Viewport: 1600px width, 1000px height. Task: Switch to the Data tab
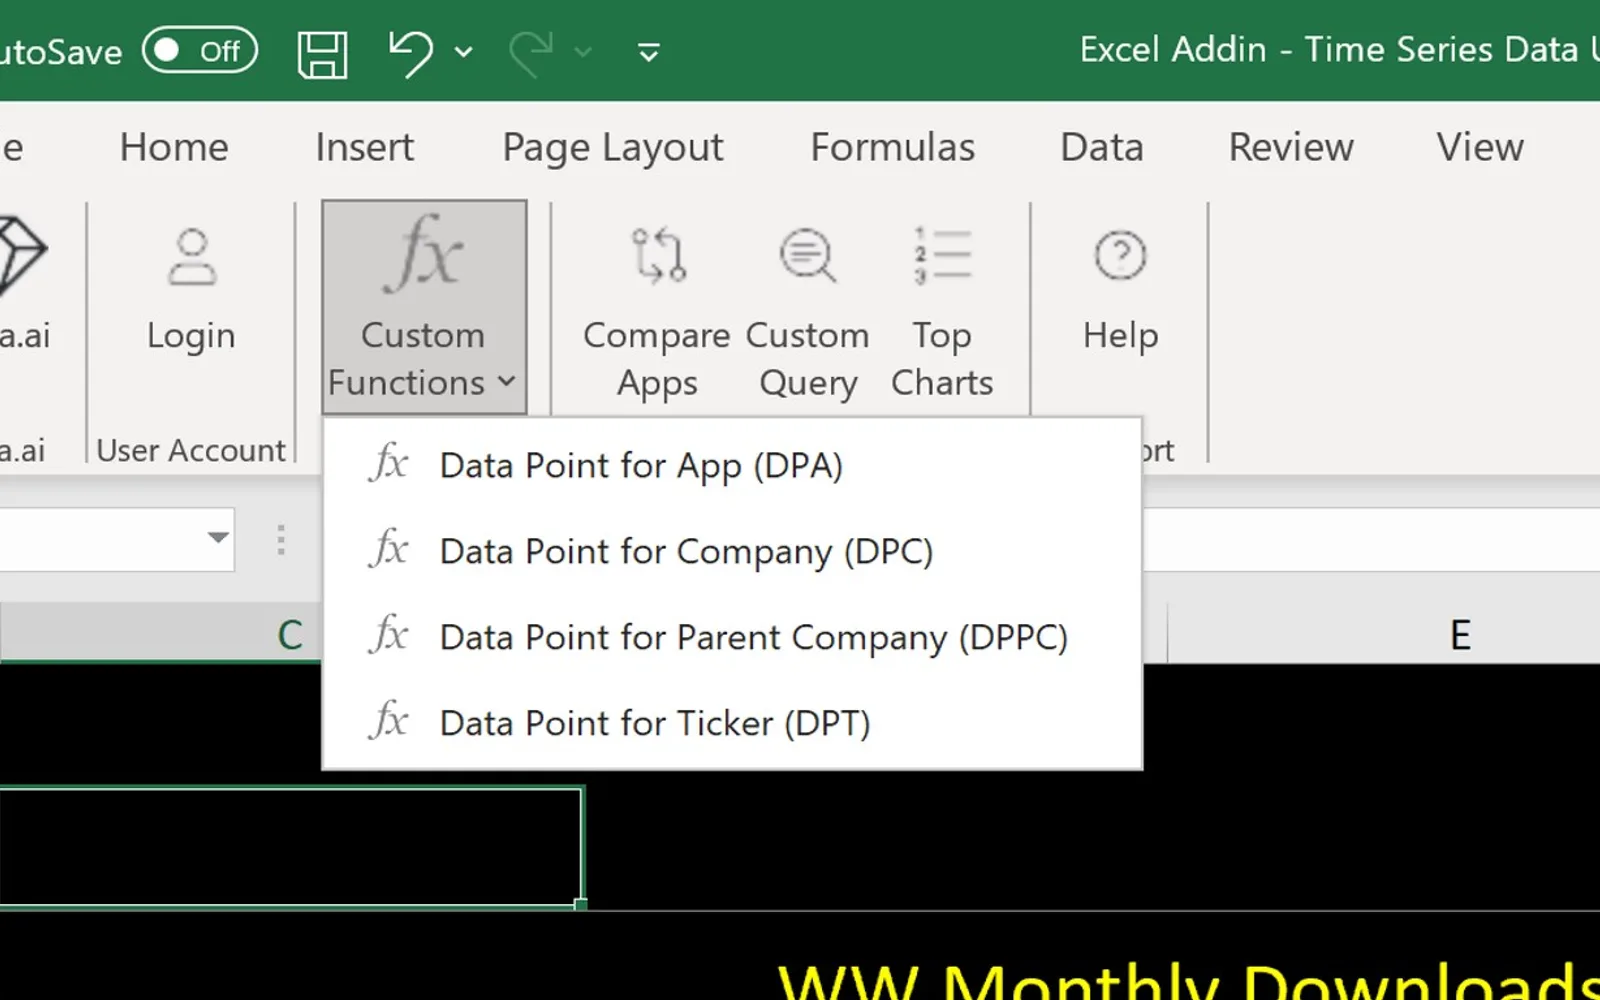(1101, 147)
